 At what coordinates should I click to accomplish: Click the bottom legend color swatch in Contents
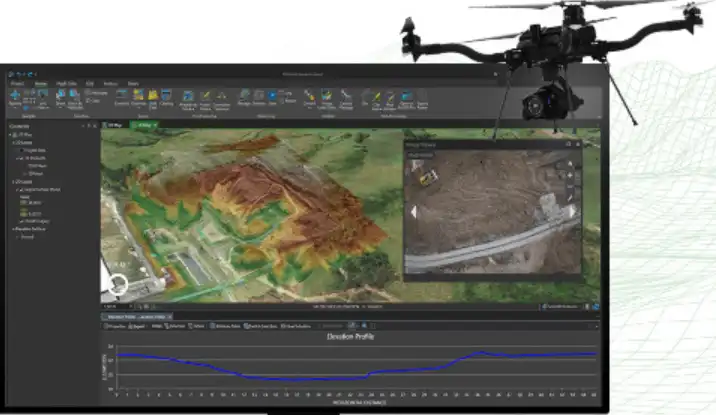23,213
